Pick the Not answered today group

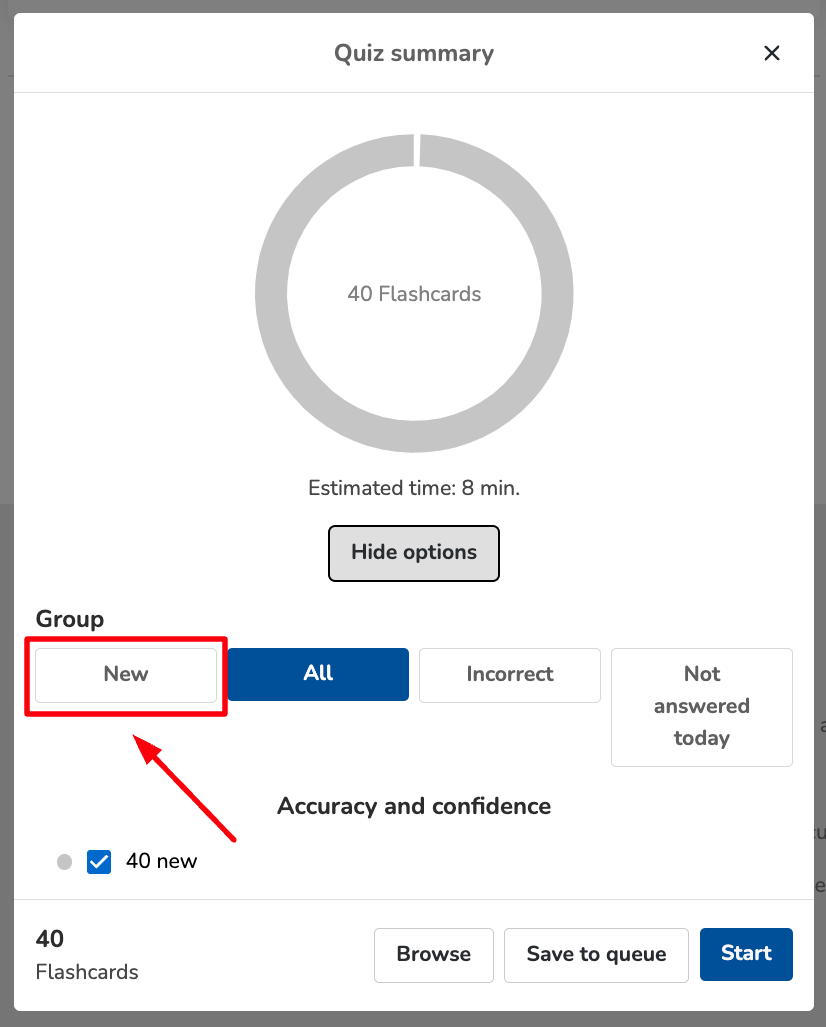click(701, 706)
